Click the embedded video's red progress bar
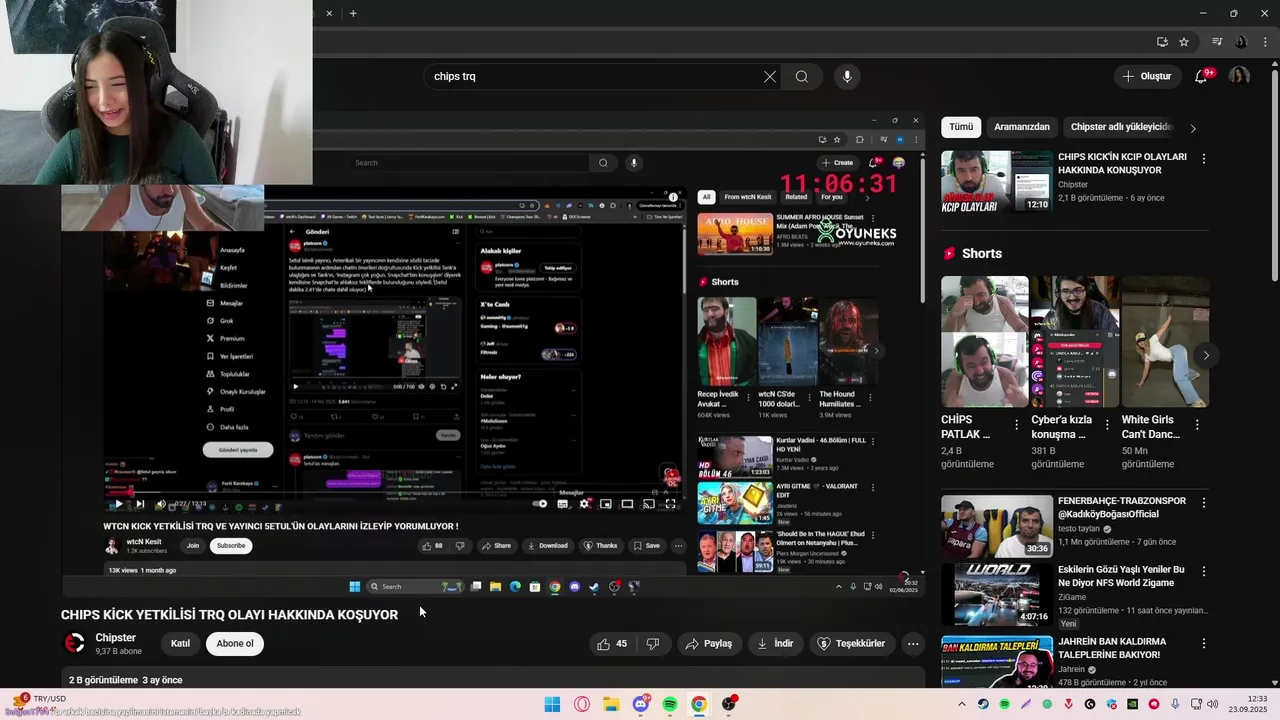This screenshot has height=720, width=1280. pos(120,492)
